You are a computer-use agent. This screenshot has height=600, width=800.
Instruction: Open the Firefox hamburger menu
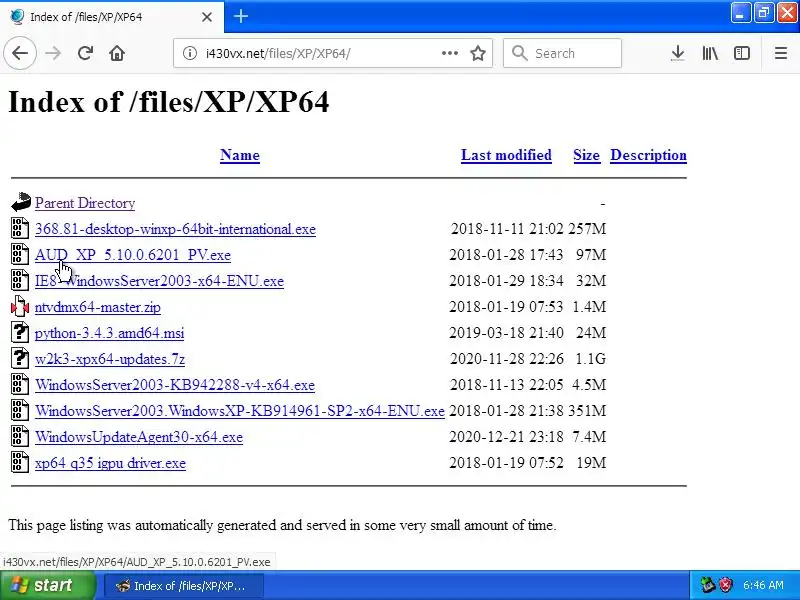tap(781, 53)
